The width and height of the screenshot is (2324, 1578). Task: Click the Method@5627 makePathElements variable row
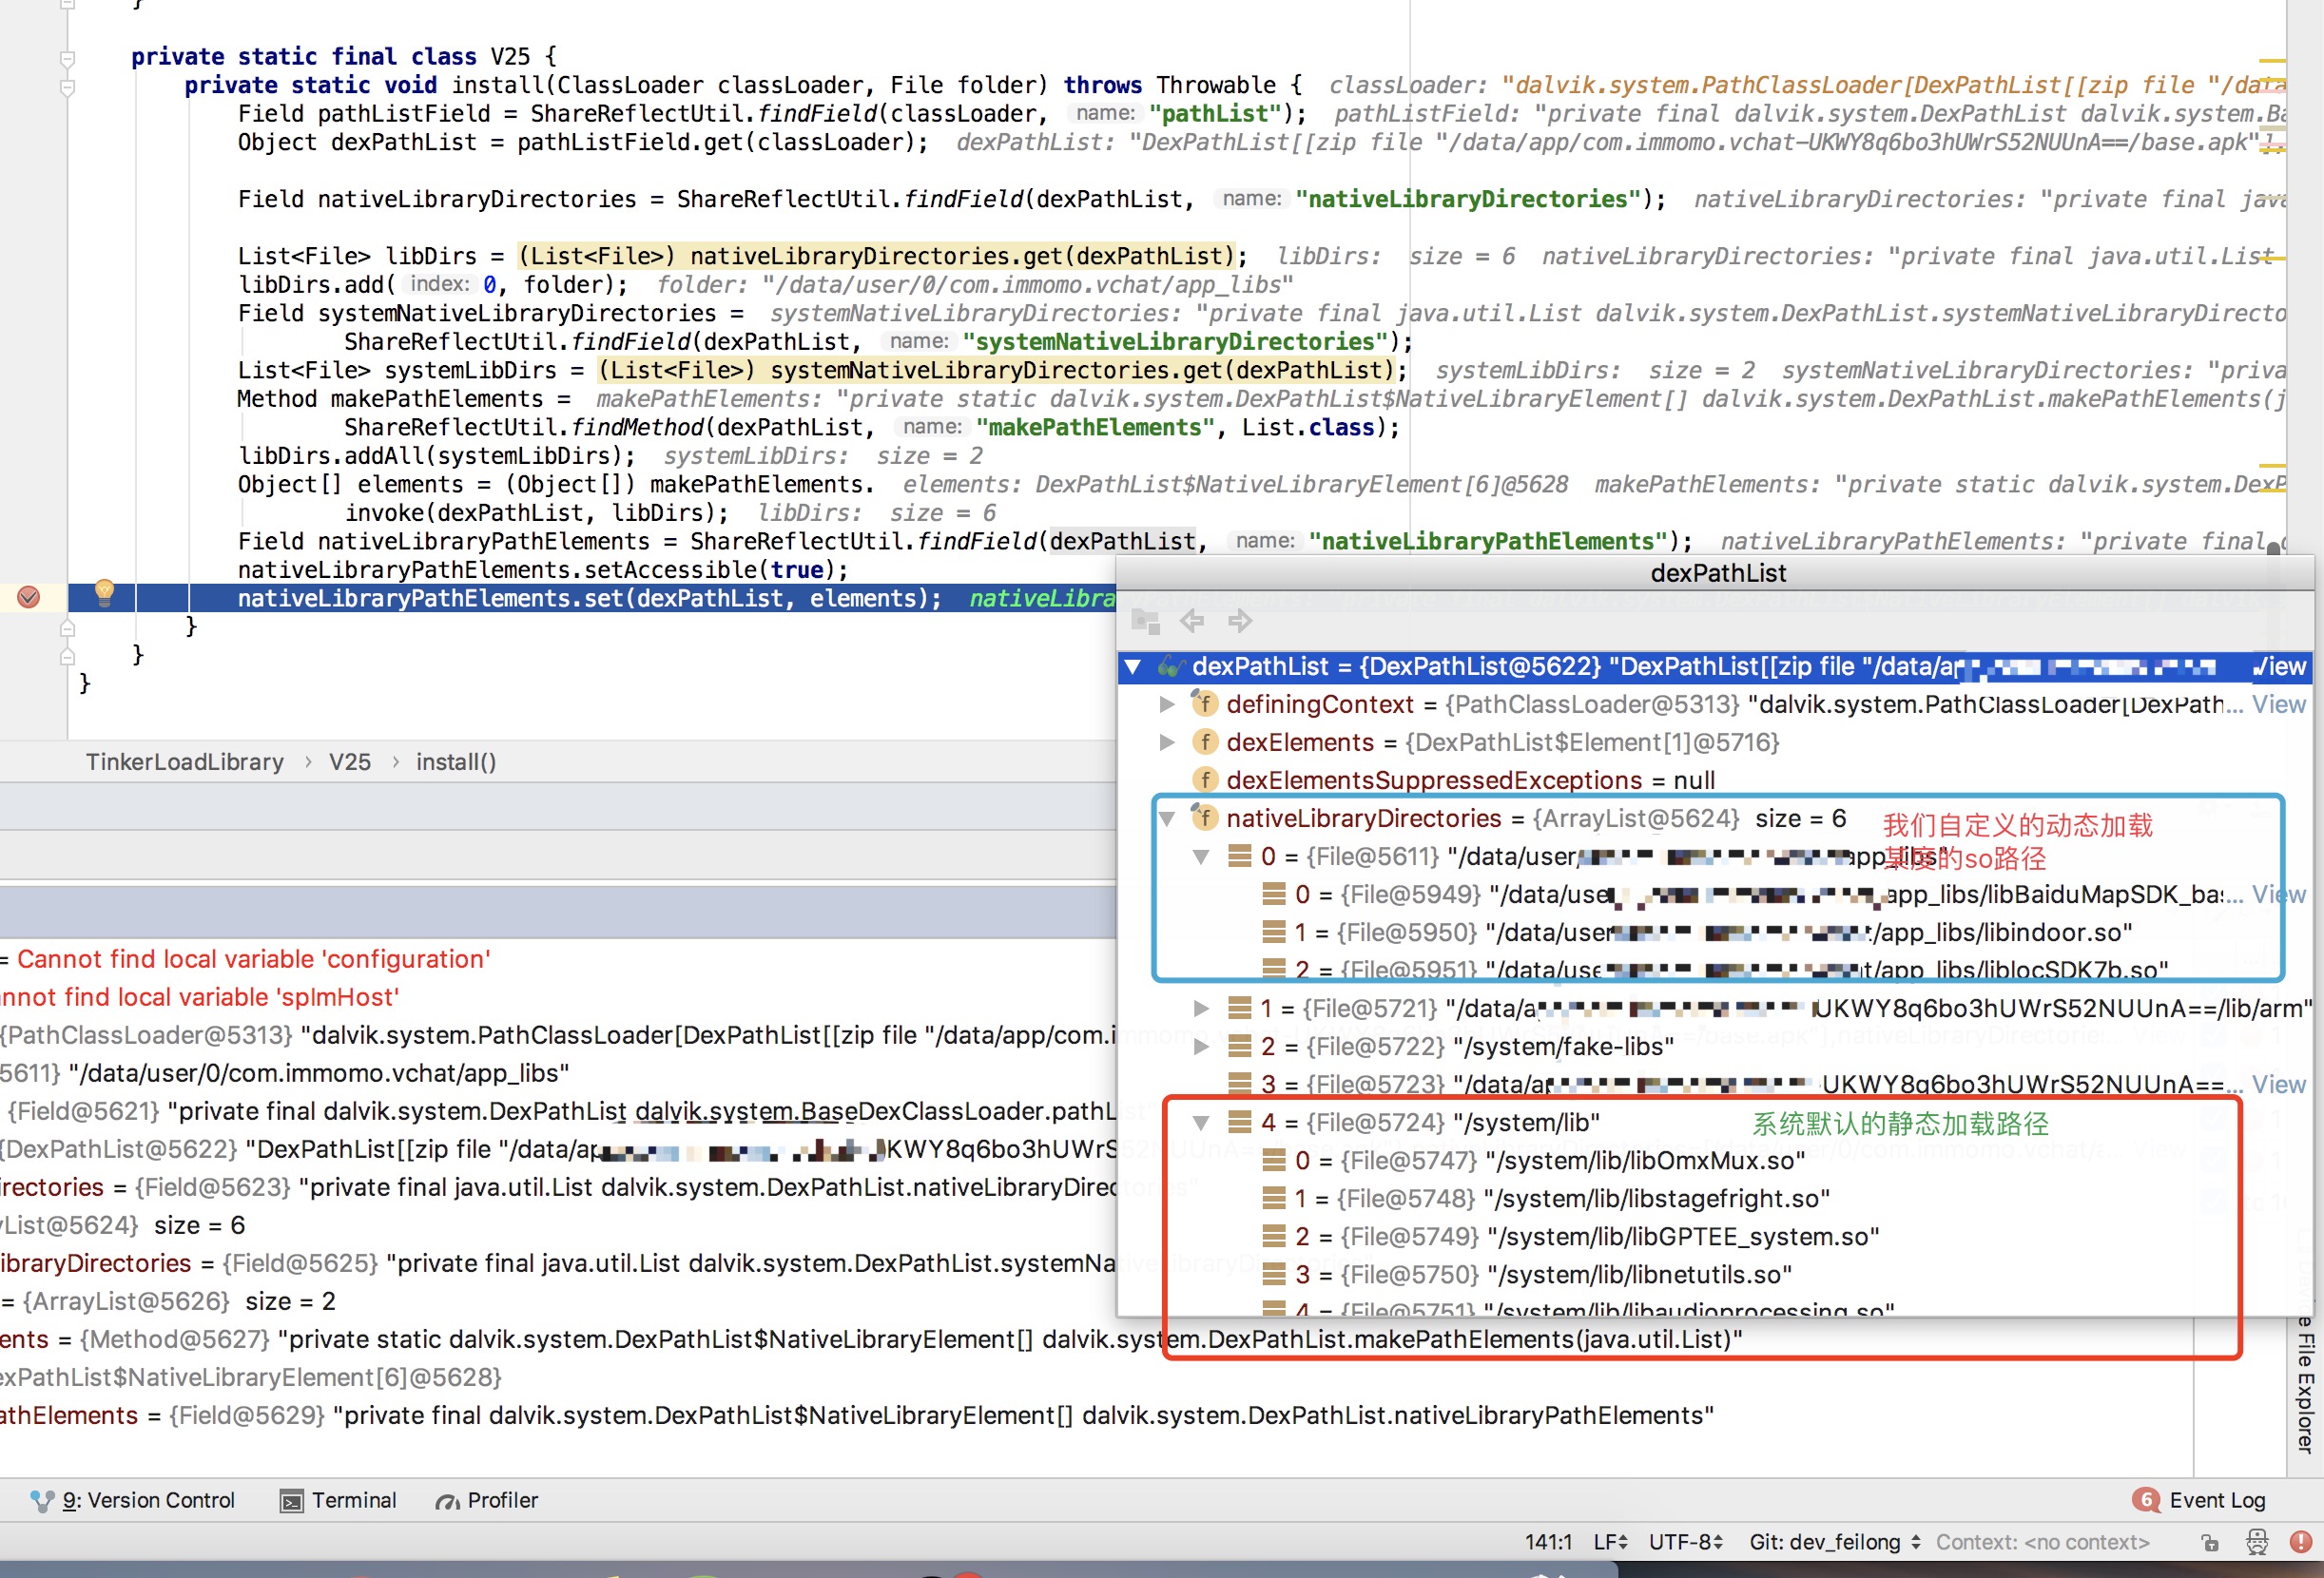[x=870, y=1339]
